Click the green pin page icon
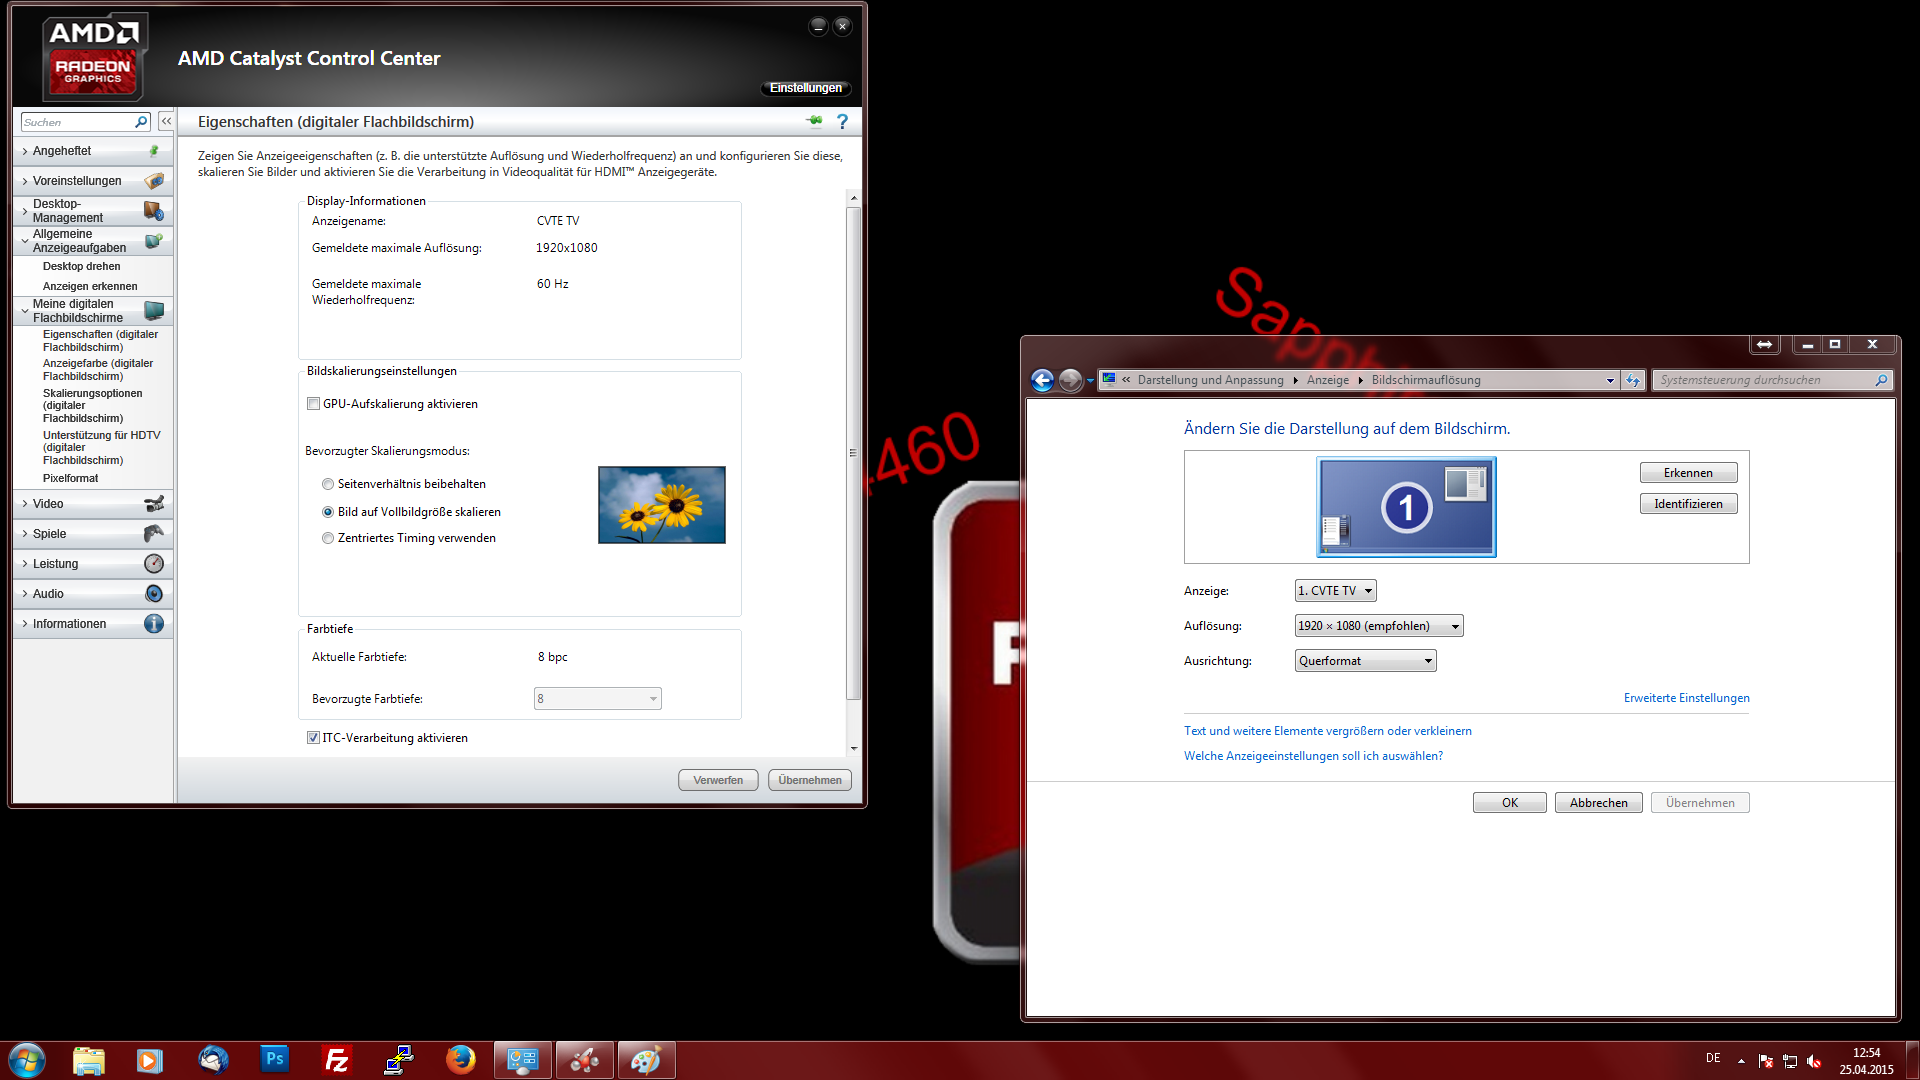Image resolution: width=1920 pixels, height=1080 pixels. pos(814,121)
